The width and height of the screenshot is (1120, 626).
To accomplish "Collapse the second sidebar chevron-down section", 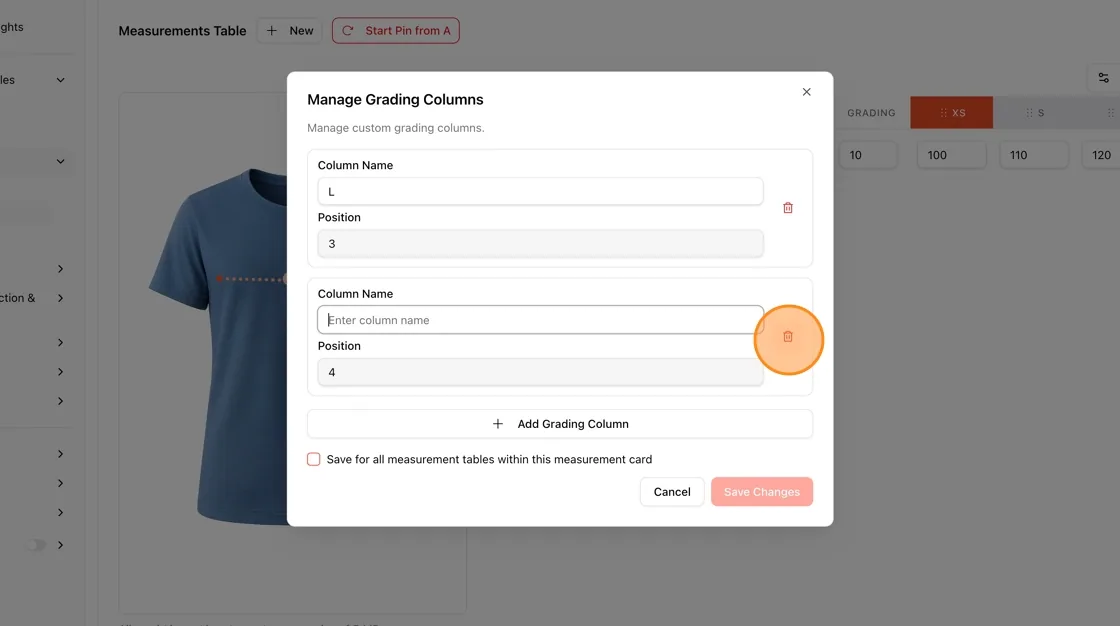I will click(x=61, y=162).
